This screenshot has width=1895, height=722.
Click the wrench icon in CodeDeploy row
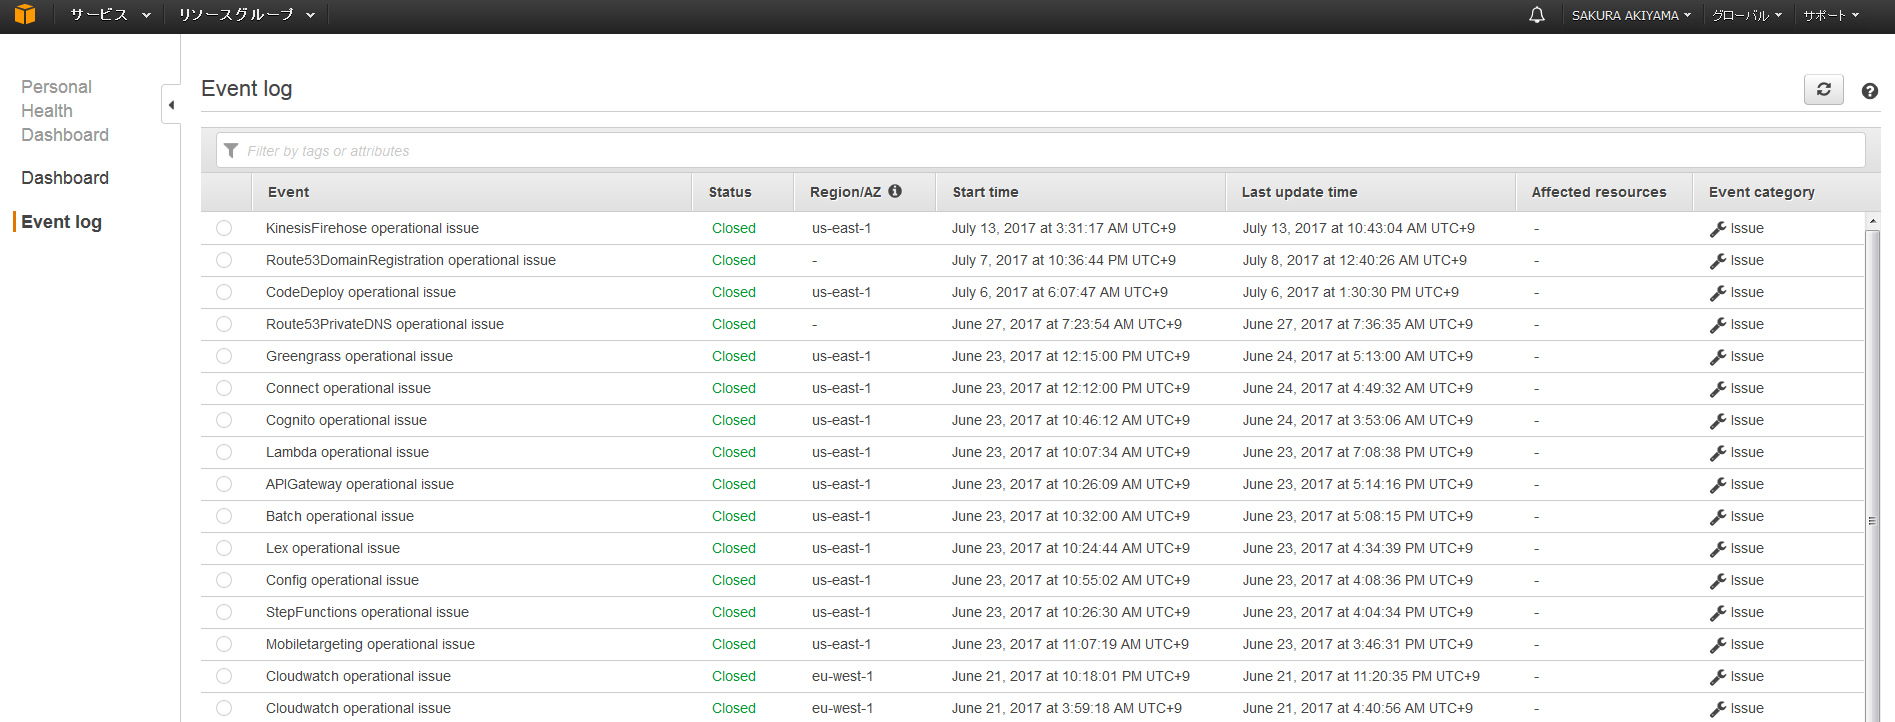[x=1717, y=293]
